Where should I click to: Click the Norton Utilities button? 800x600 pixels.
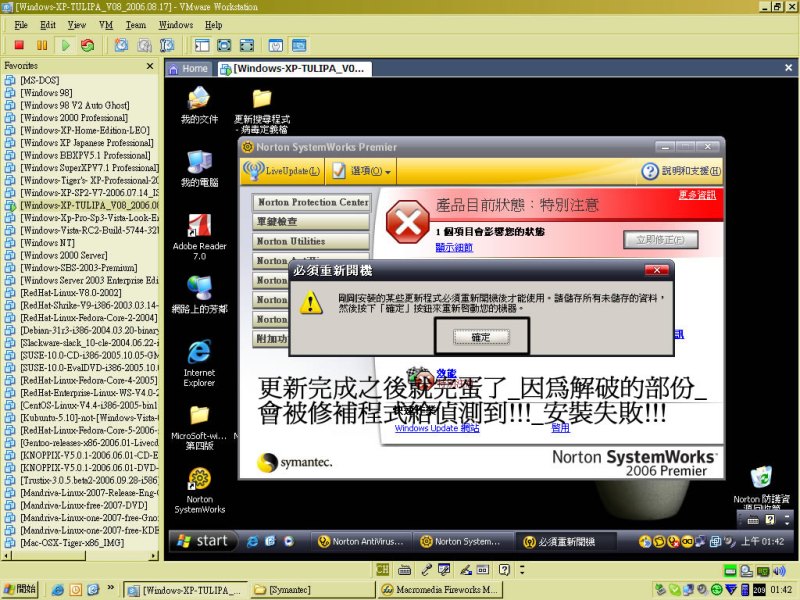[311, 241]
